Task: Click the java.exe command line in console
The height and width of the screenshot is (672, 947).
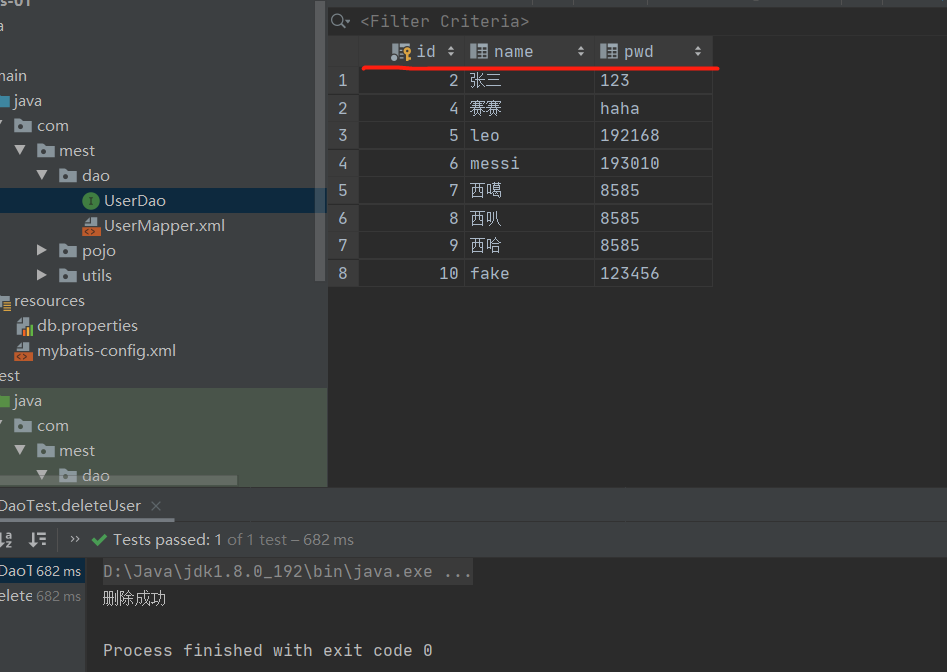Action: [x=287, y=571]
